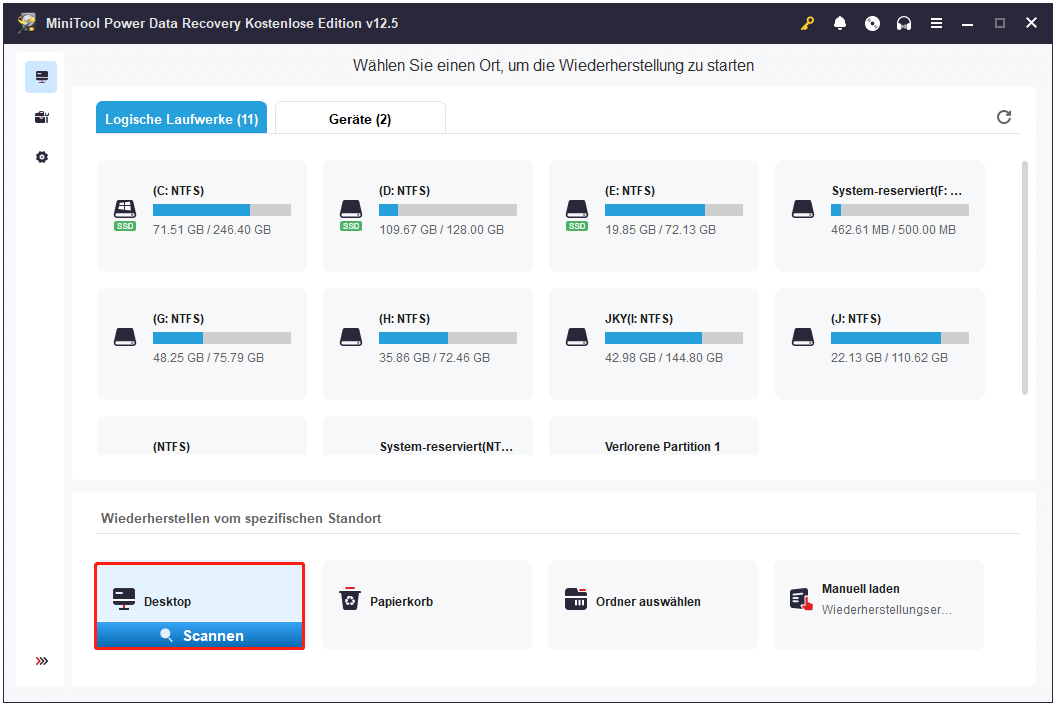Click the drive list vertical scrollbar
The height and width of the screenshot is (706, 1057).
pos(1025,278)
